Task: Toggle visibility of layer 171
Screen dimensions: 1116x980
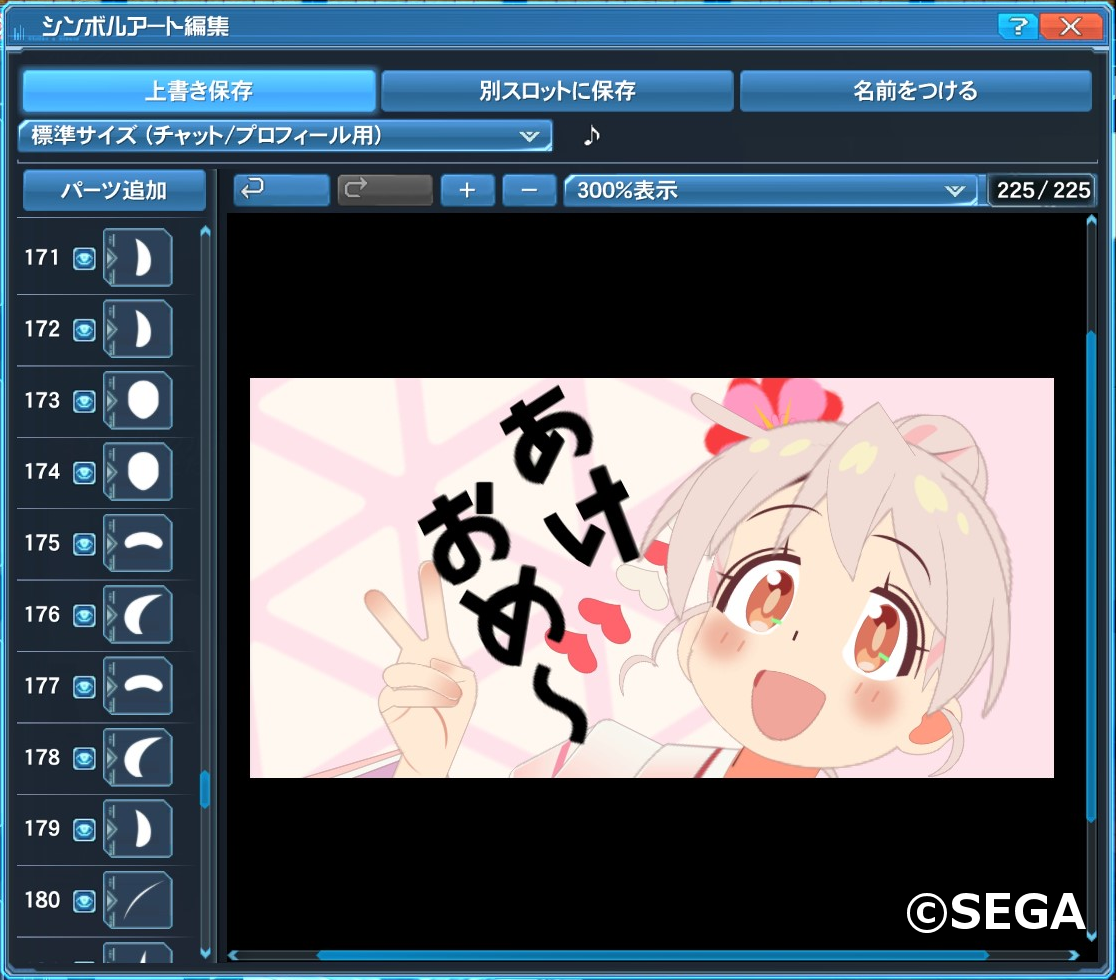Action: pyautogui.click(x=84, y=258)
